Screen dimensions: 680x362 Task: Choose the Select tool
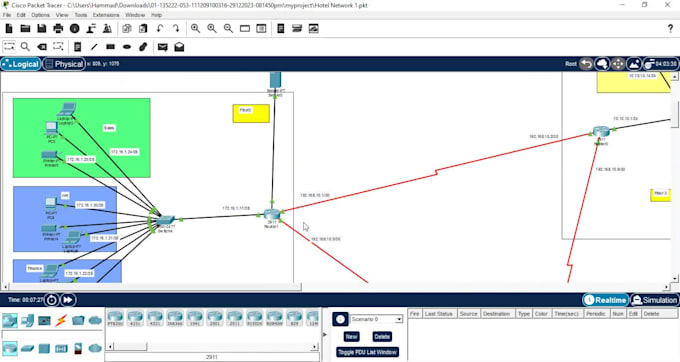coord(9,46)
